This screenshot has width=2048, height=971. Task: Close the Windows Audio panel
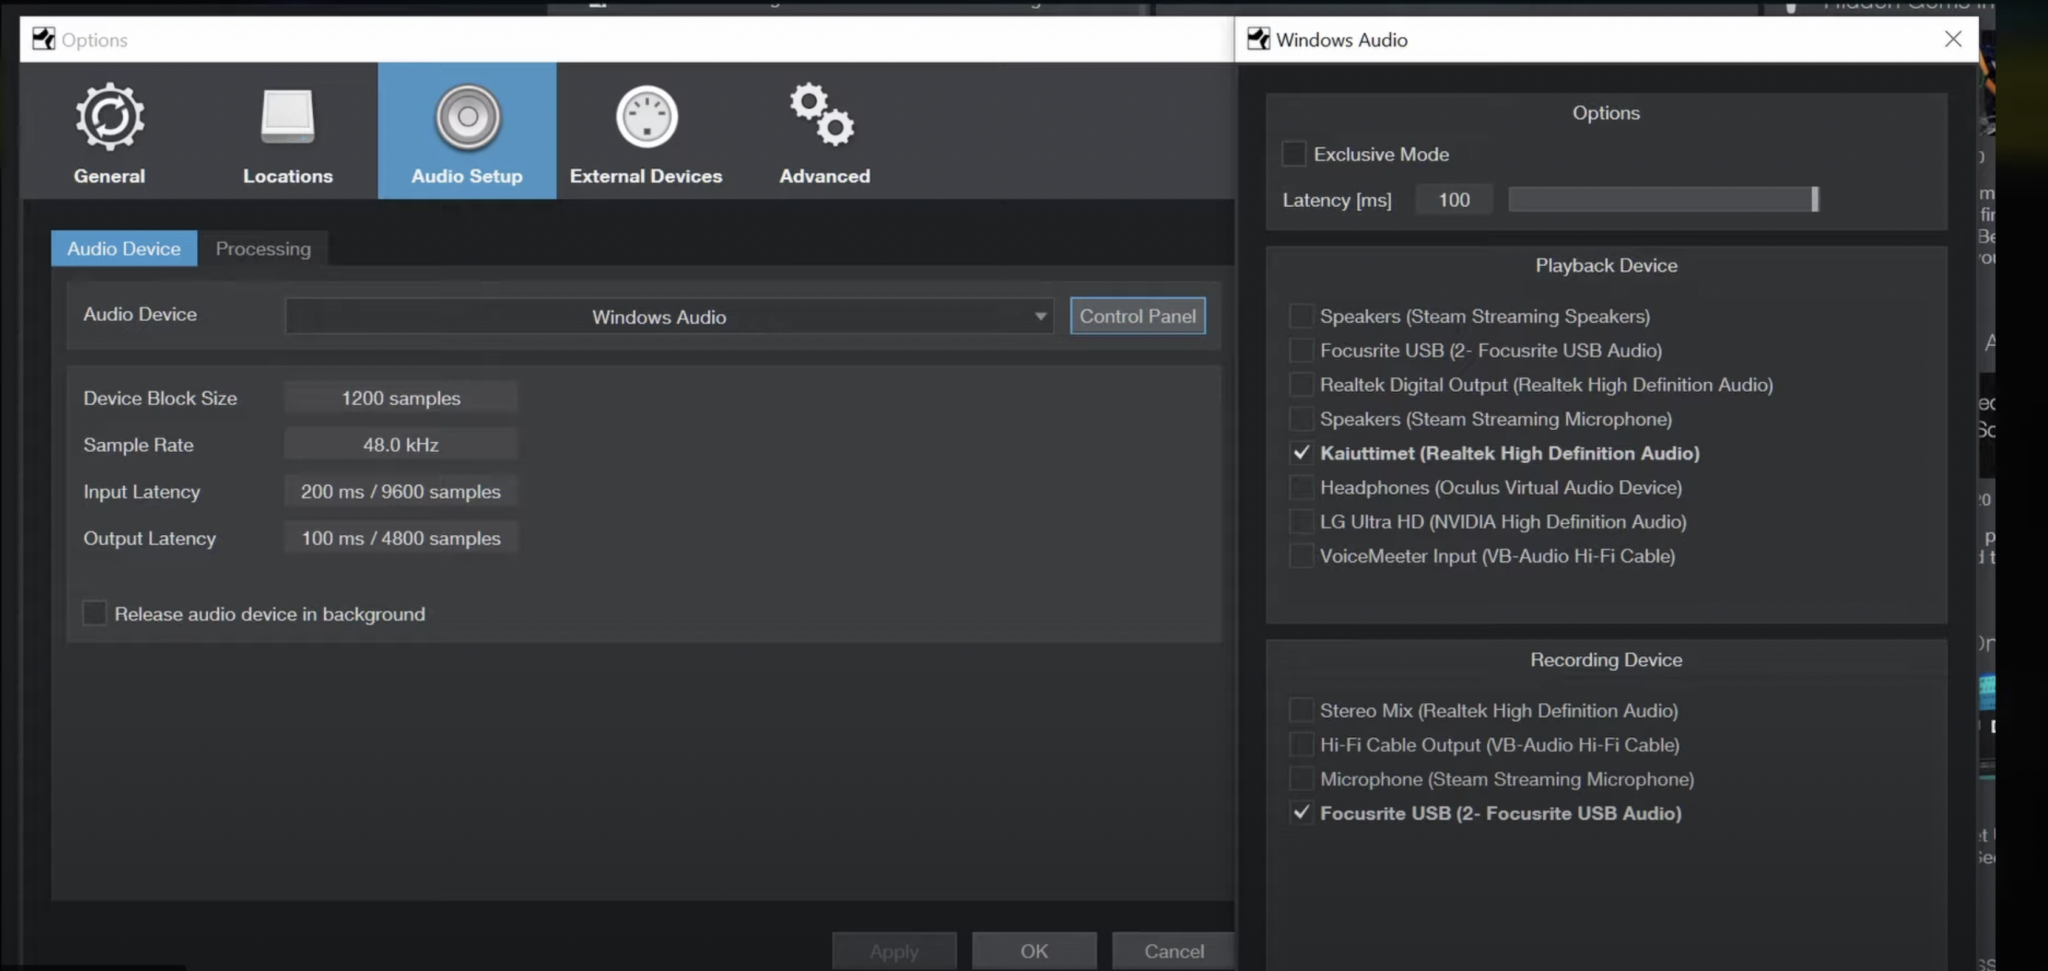1953,39
